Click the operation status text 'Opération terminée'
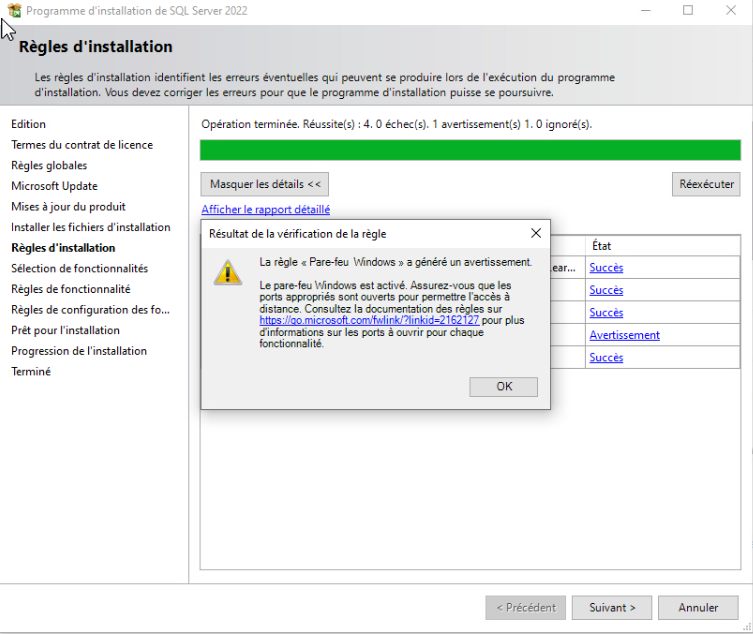 coord(251,124)
